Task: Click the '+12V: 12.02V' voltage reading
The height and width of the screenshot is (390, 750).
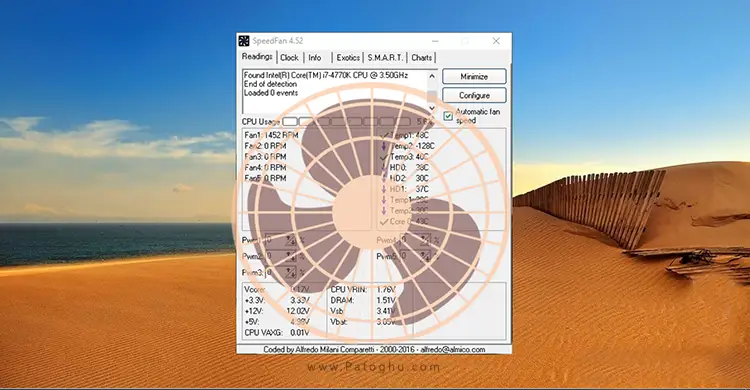Action: [x=276, y=311]
